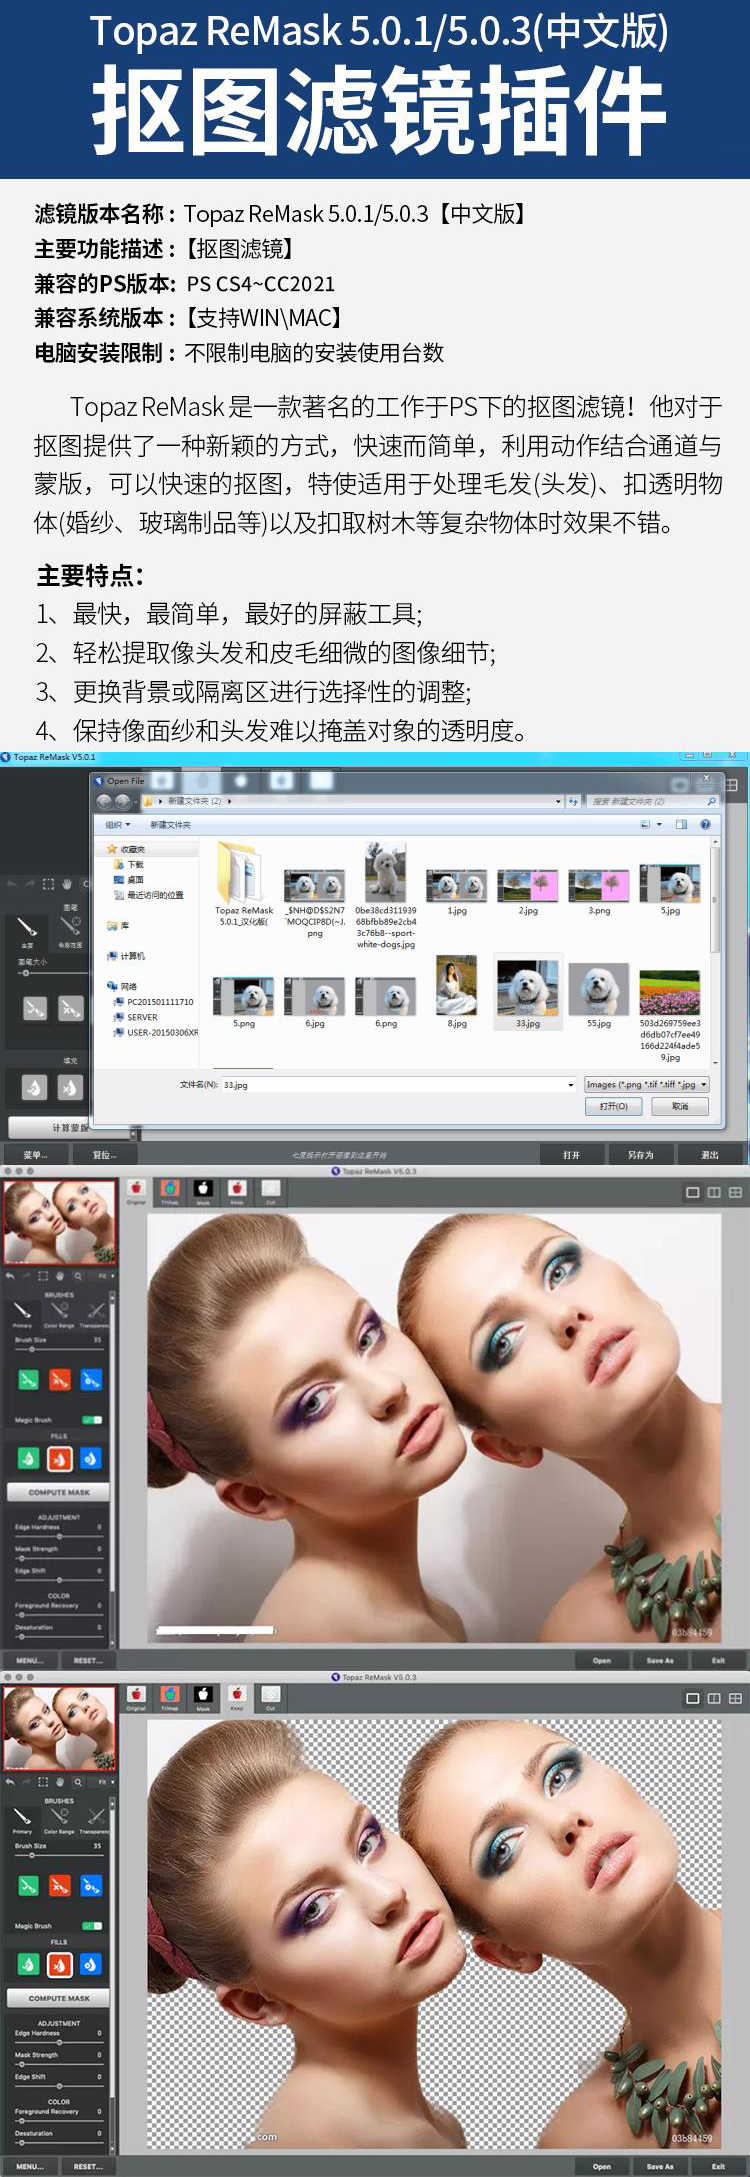The height and width of the screenshot is (2177, 750).
Task: Click the forward arrow in Open File dialog
Action: pyautogui.click(x=122, y=801)
